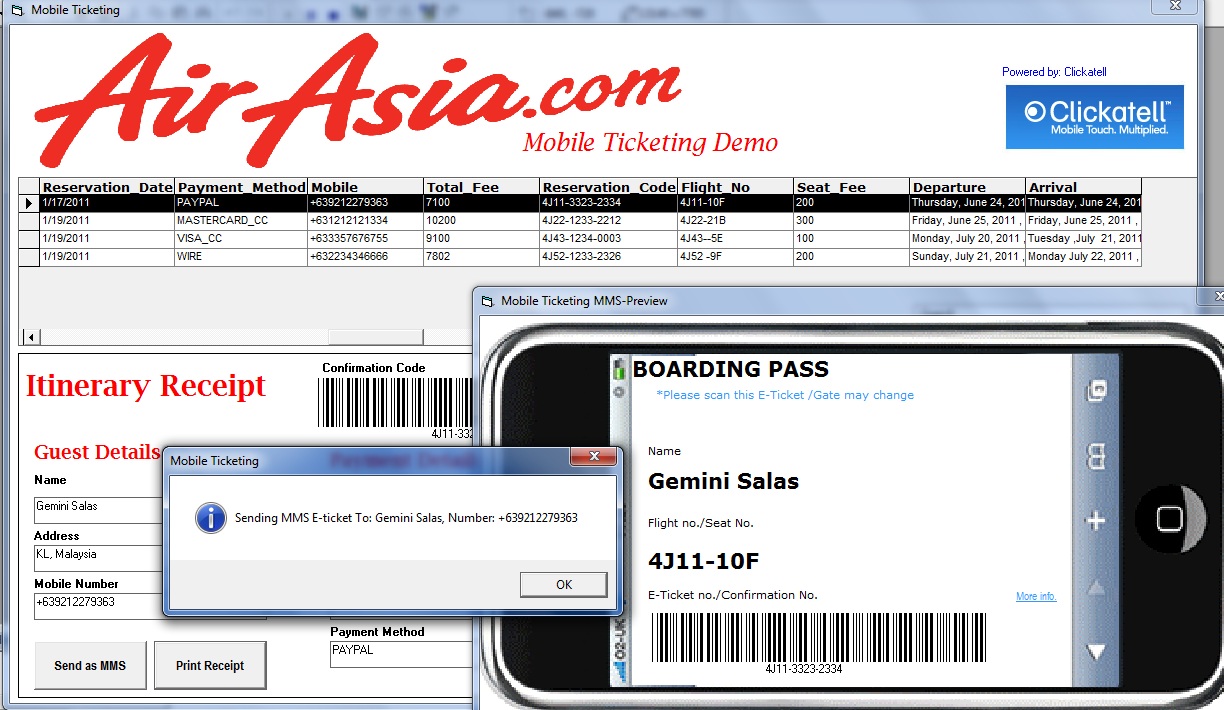This screenshot has height=710, width=1224.
Task: Click flight number cell 4J52 -9F
Action: click(736, 257)
